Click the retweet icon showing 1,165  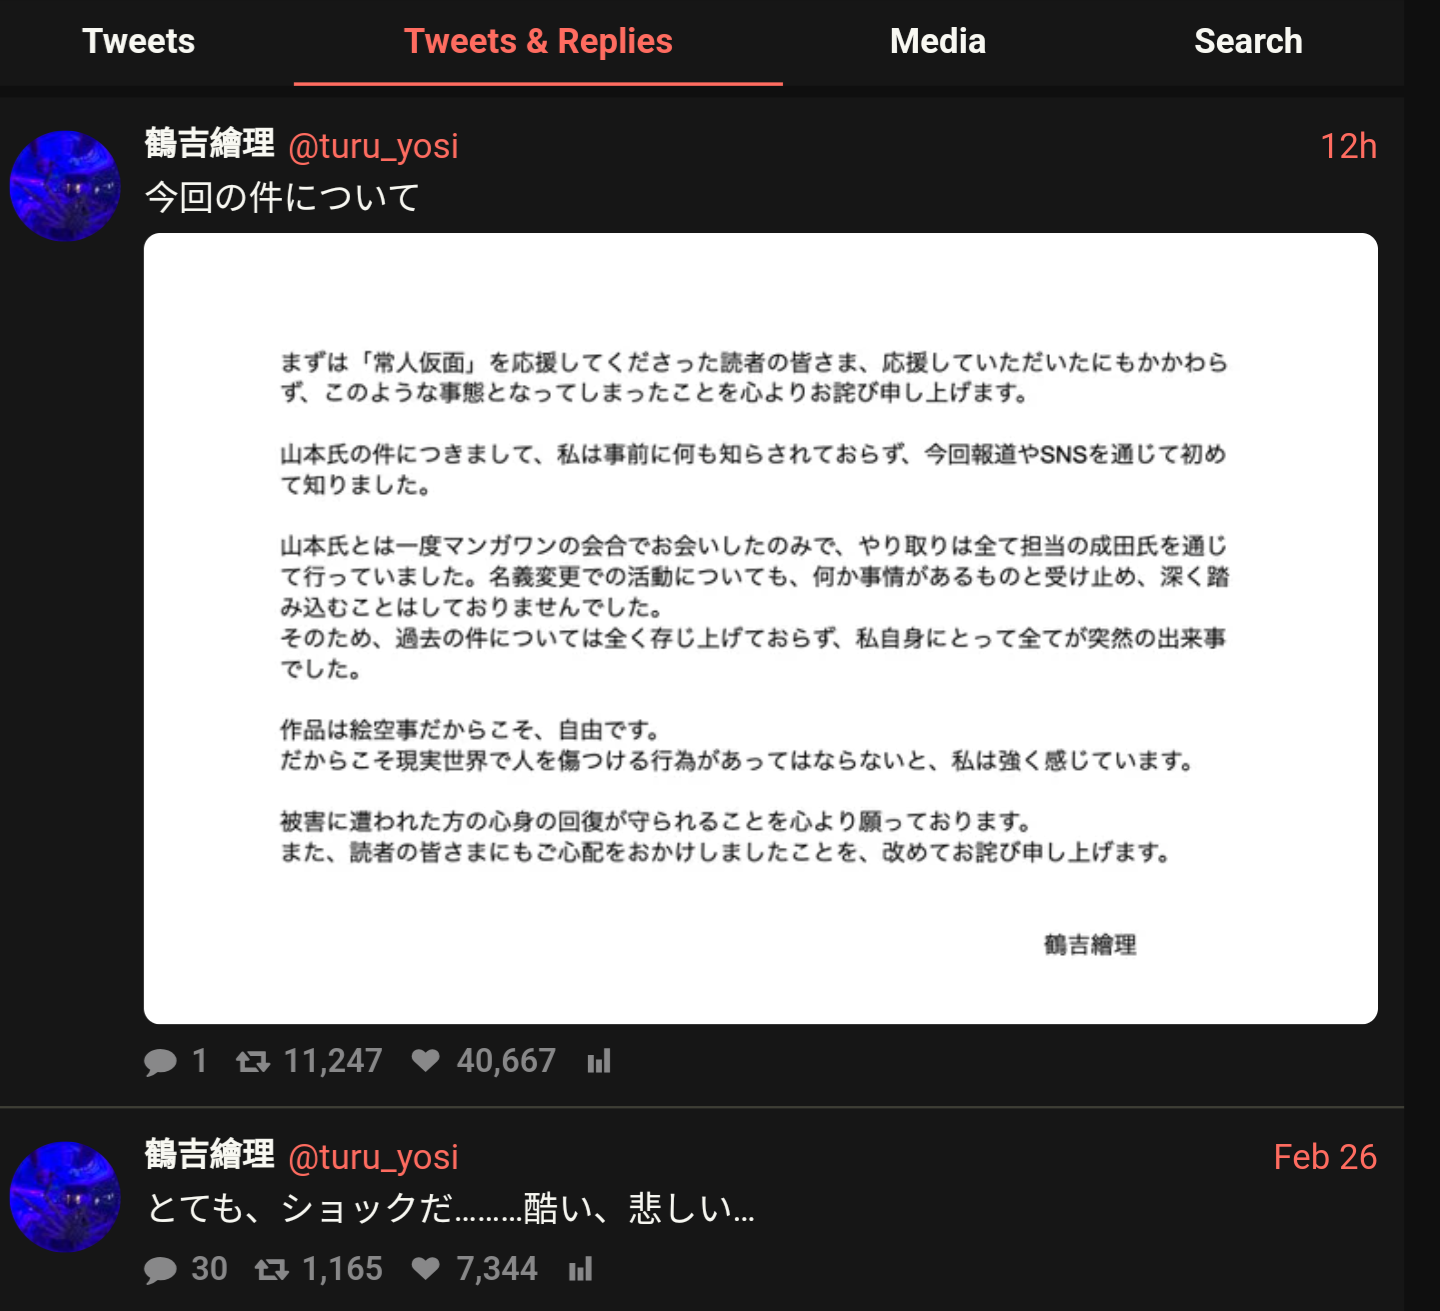pos(272,1269)
